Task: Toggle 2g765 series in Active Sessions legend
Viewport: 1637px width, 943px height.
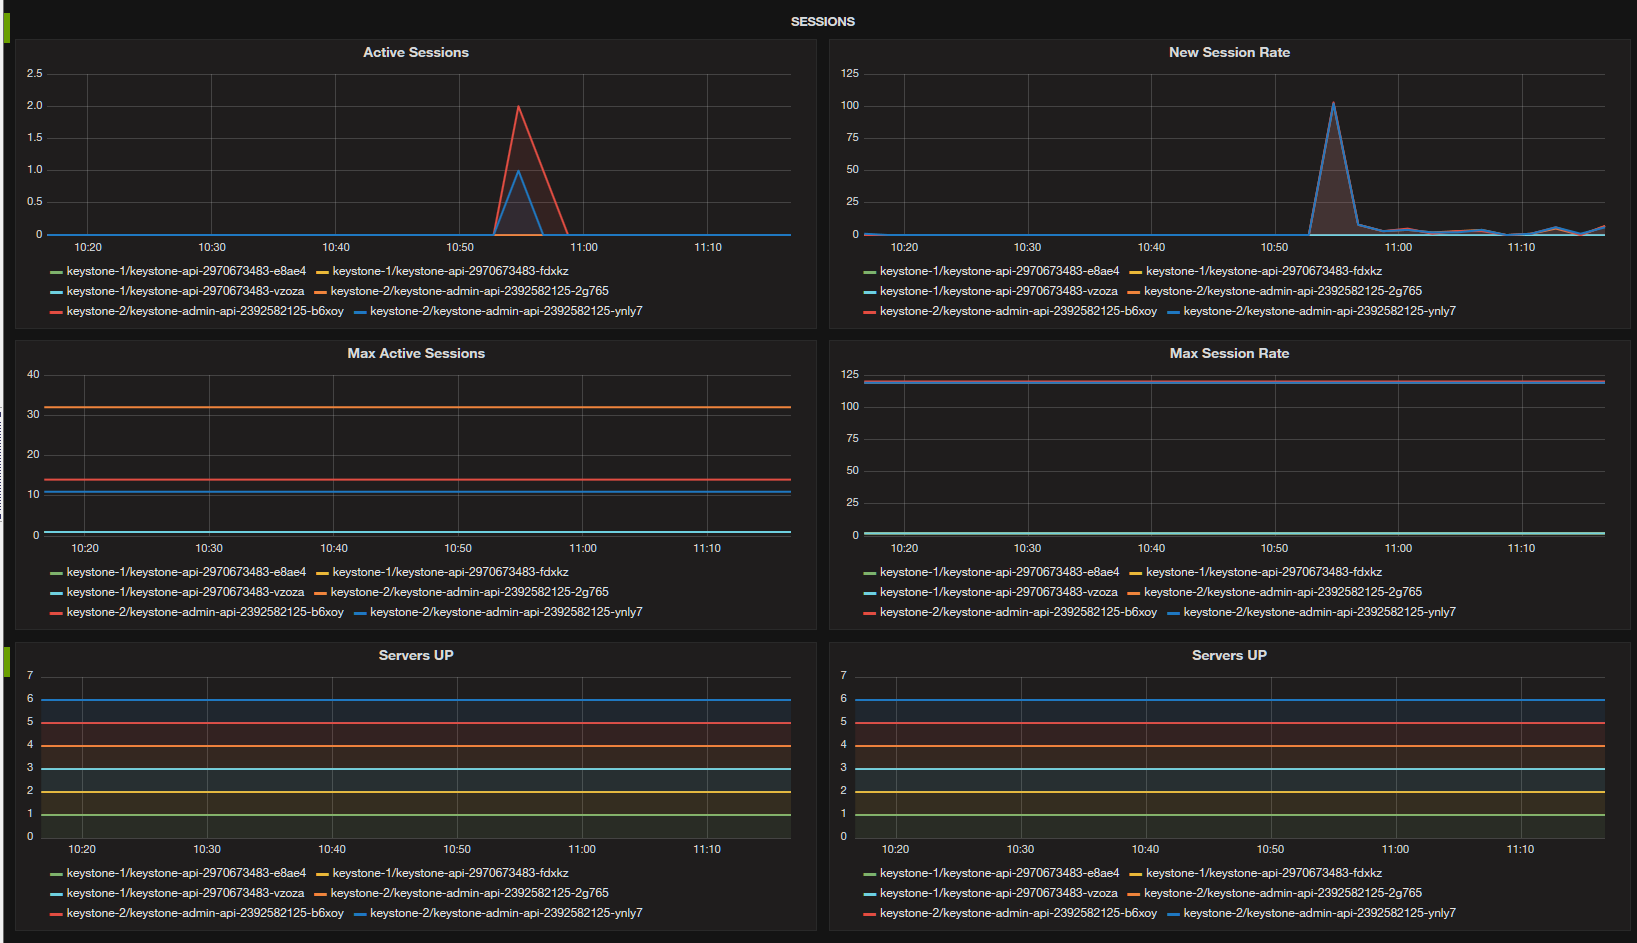Action: (x=469, y=291)
